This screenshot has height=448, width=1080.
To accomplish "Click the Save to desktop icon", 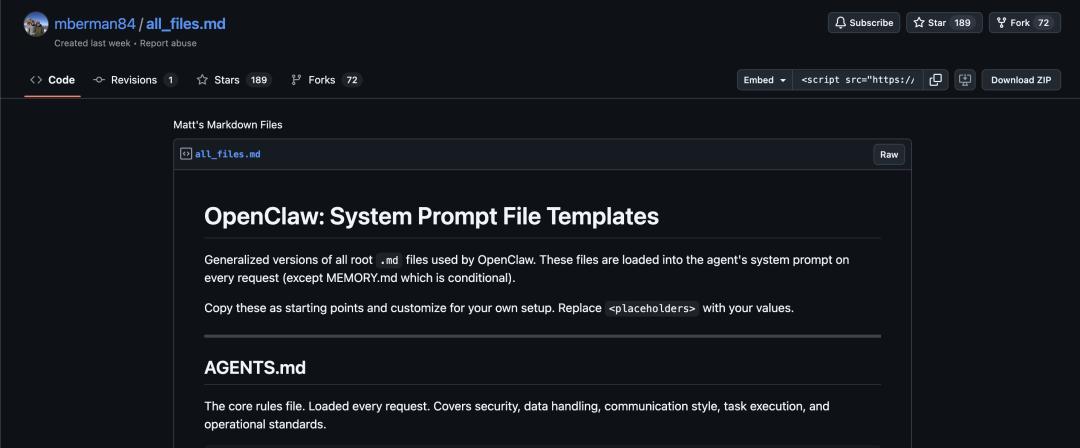I will click(x=965, y=80).
